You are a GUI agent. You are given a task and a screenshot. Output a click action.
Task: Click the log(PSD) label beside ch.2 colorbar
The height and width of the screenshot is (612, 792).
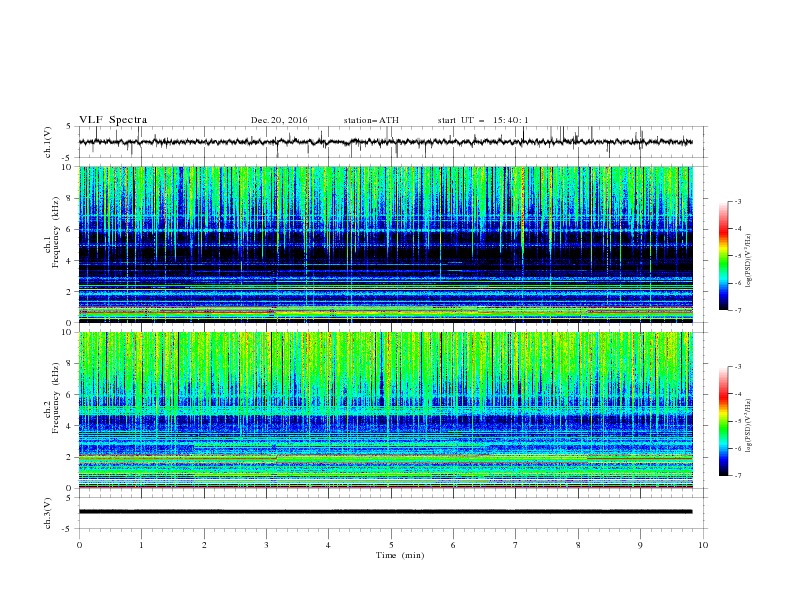click(748, 425)
